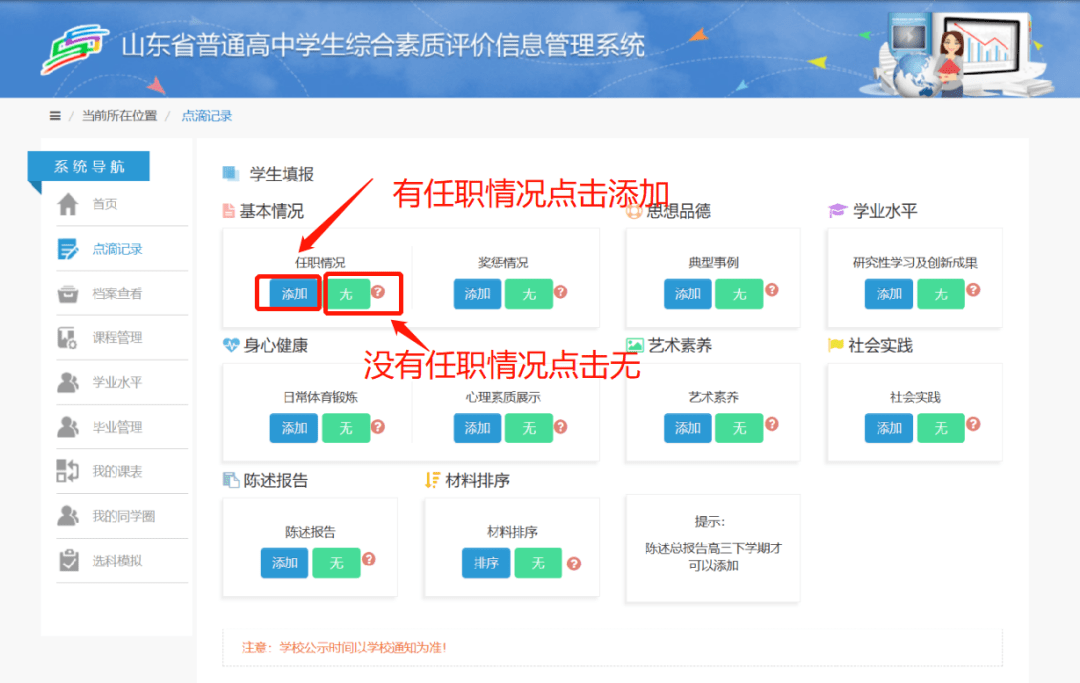The image size is (1080, 683).
Task: Add a 研究性学习及创新成果 entry
Action: pos(889,294)
